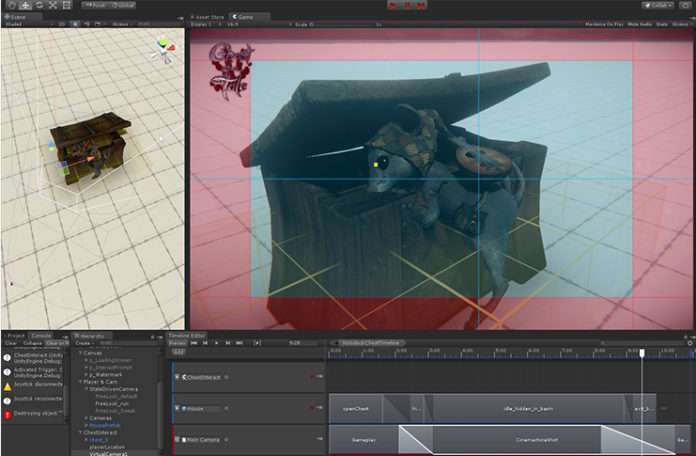The image size is (696, 456).
Task: Switch to the Project tab
Action: pyautogui.click(x=15, y=336)
